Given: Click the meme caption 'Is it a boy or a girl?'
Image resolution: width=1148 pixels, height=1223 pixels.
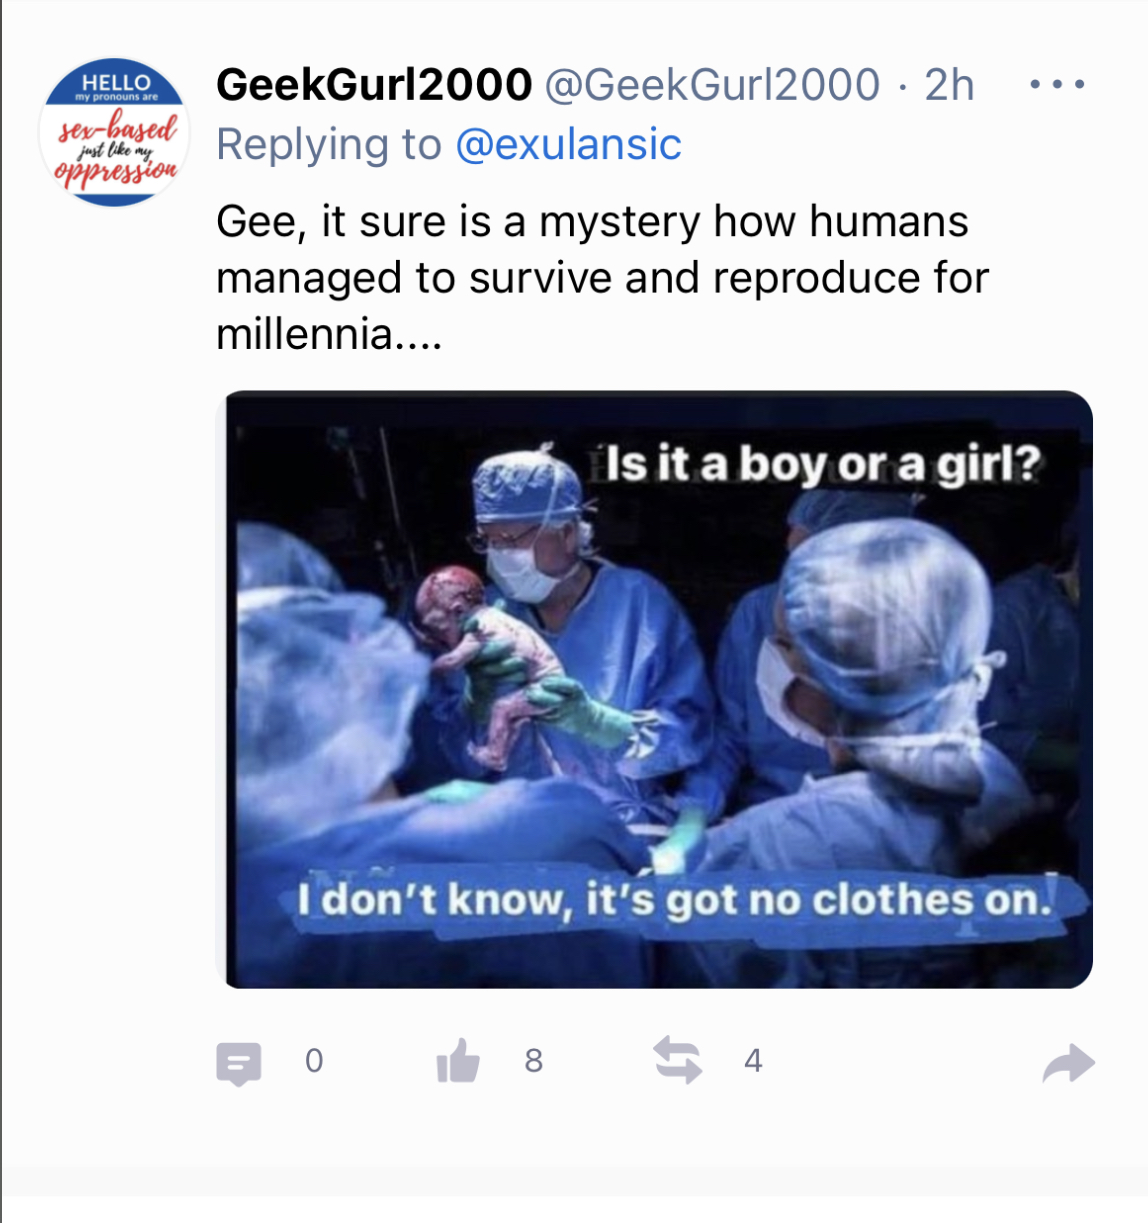Looking at the screenshot, I should (x=823, y=464).
